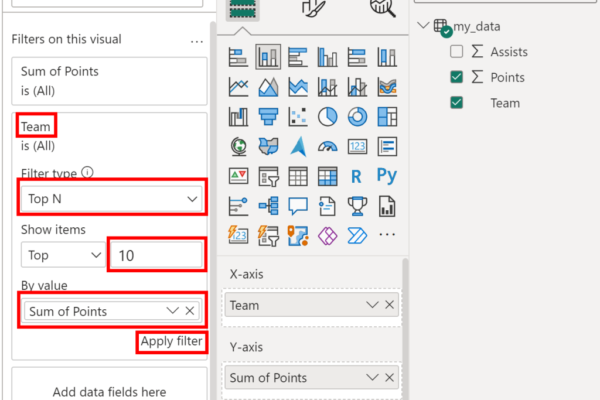The width and height of the screenshot is (600, 400).
Task: Expand the Sum of Points filter card
Action: (109, 81)
